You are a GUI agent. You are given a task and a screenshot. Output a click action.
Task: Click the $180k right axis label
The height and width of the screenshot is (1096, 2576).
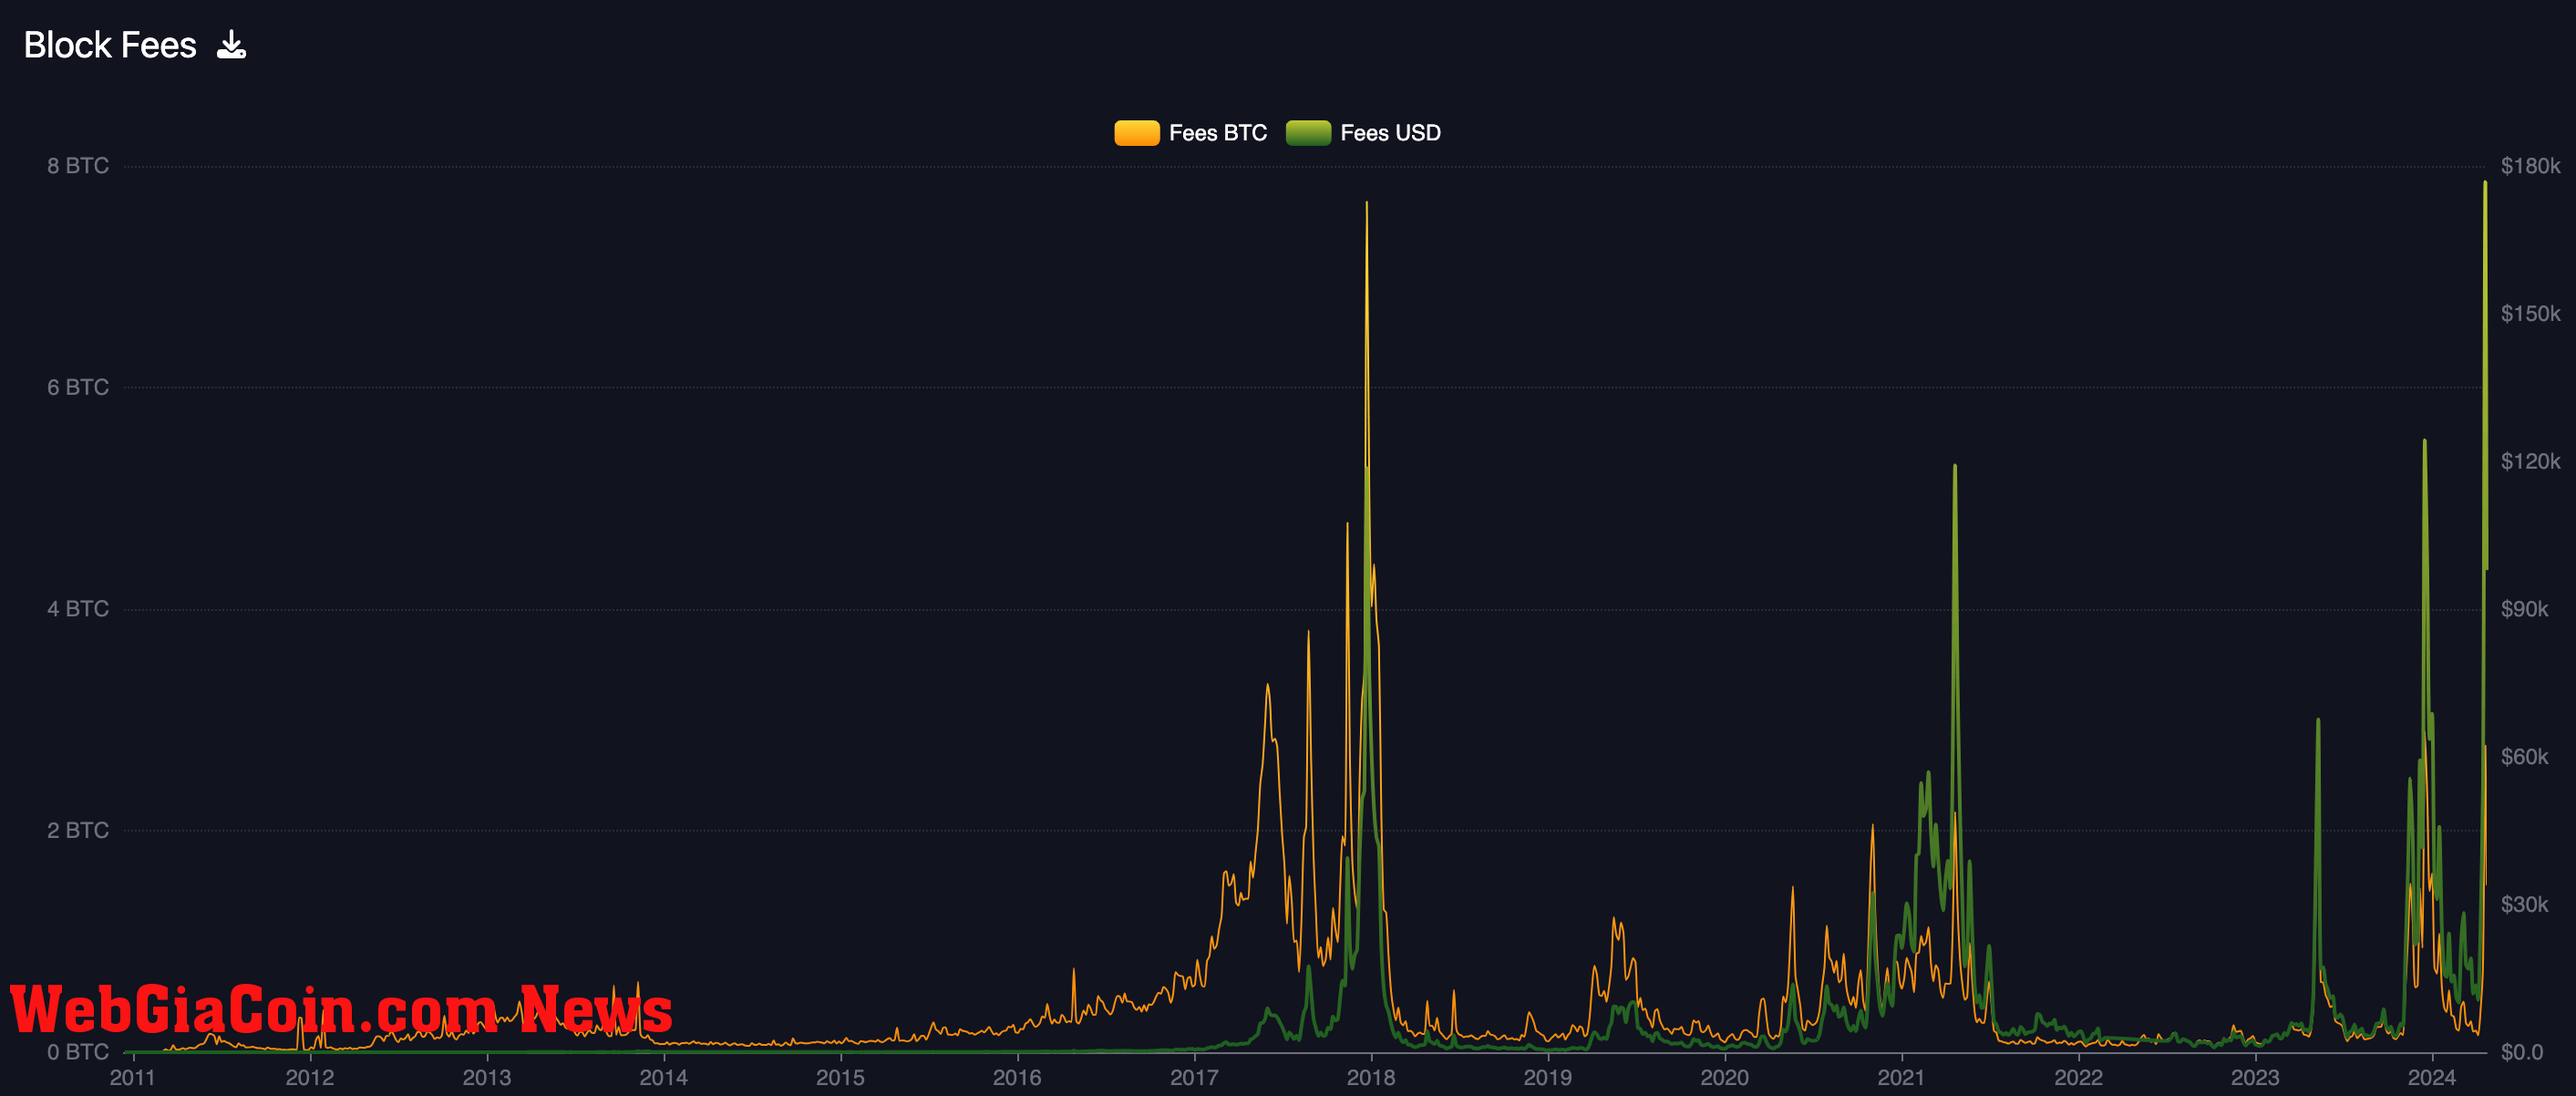pyautogui.click(x=2530, y=166)
